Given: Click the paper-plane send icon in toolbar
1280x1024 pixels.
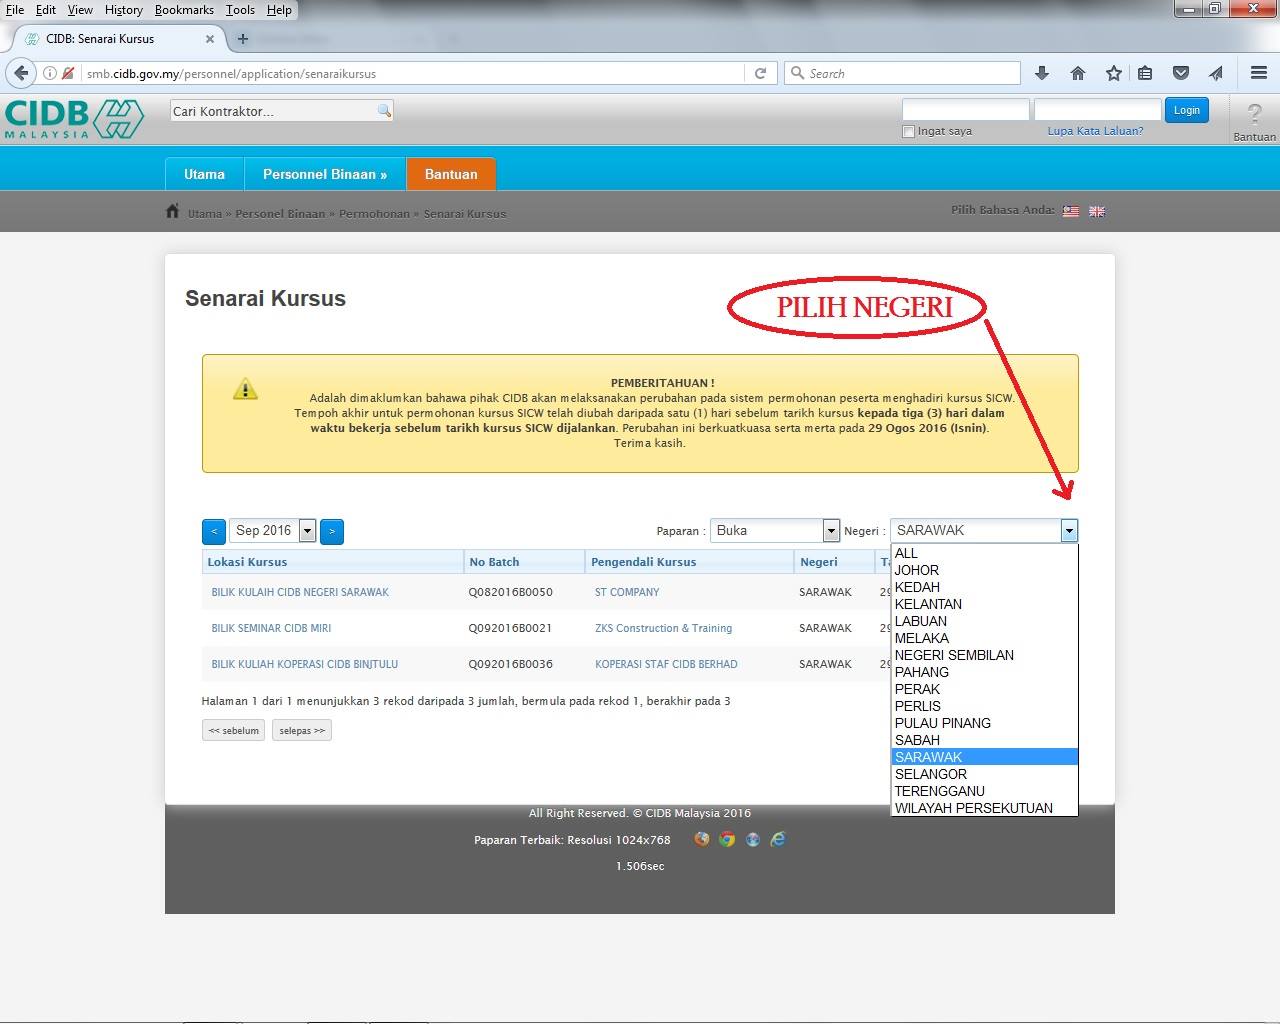Looking at the screenshot, I should (x=1215, y=73).
